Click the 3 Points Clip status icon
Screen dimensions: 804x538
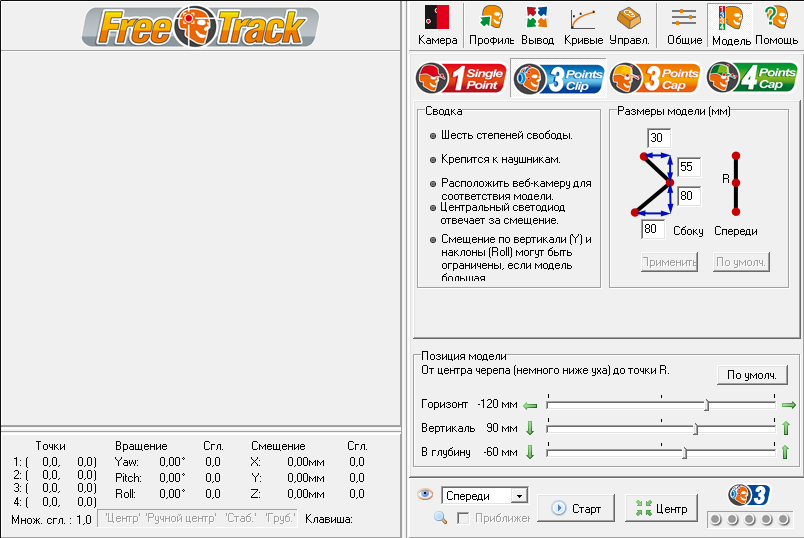pyautogui.click(x=750, y=495)
